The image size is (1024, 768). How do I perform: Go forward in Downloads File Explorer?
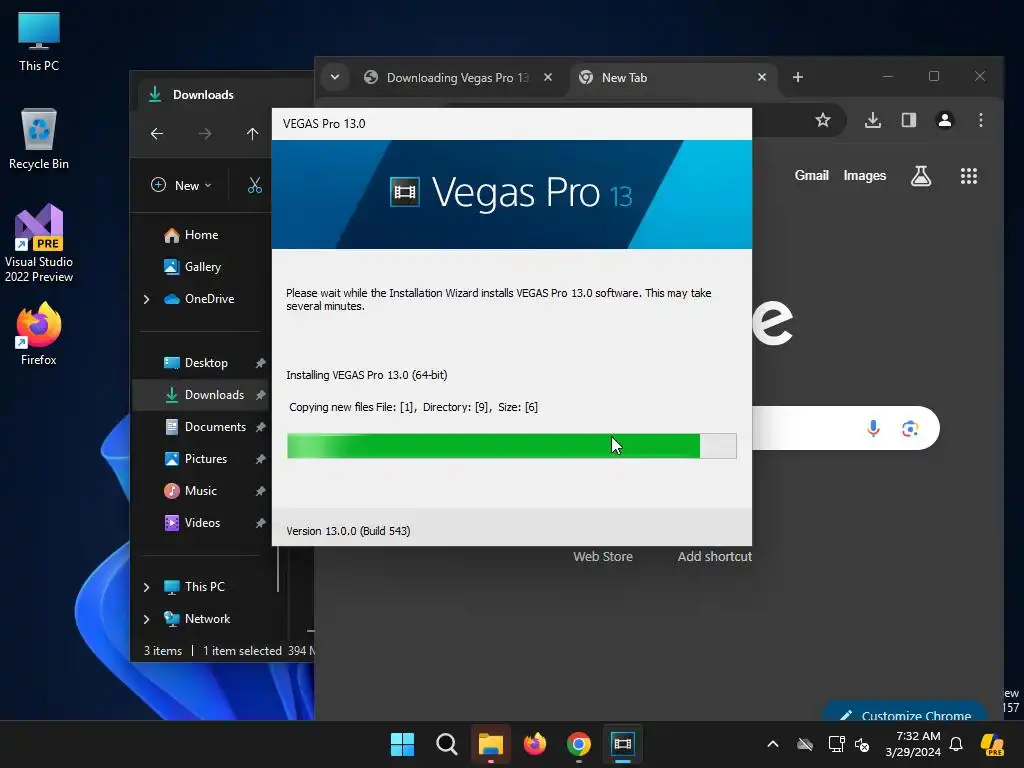click(204, 134)
